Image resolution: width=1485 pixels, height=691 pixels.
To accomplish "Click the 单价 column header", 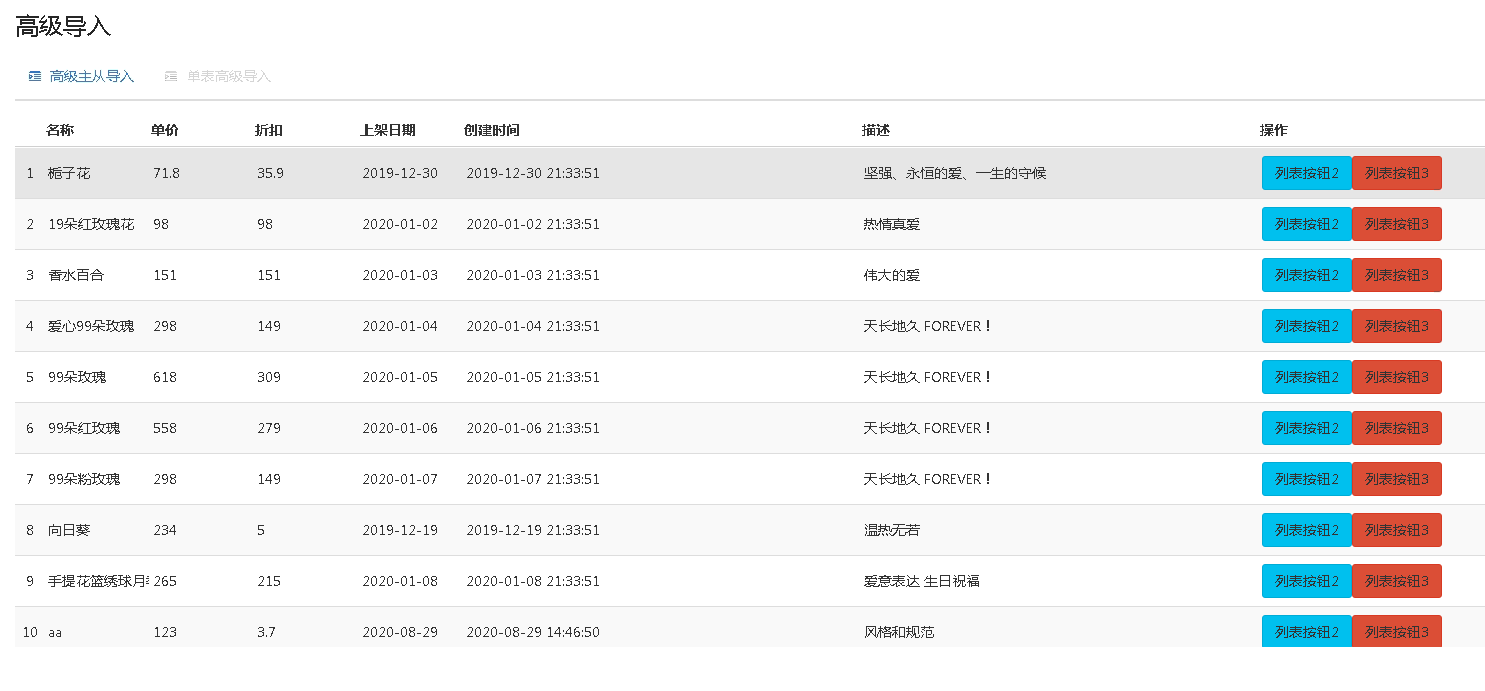I will point(165,130).
